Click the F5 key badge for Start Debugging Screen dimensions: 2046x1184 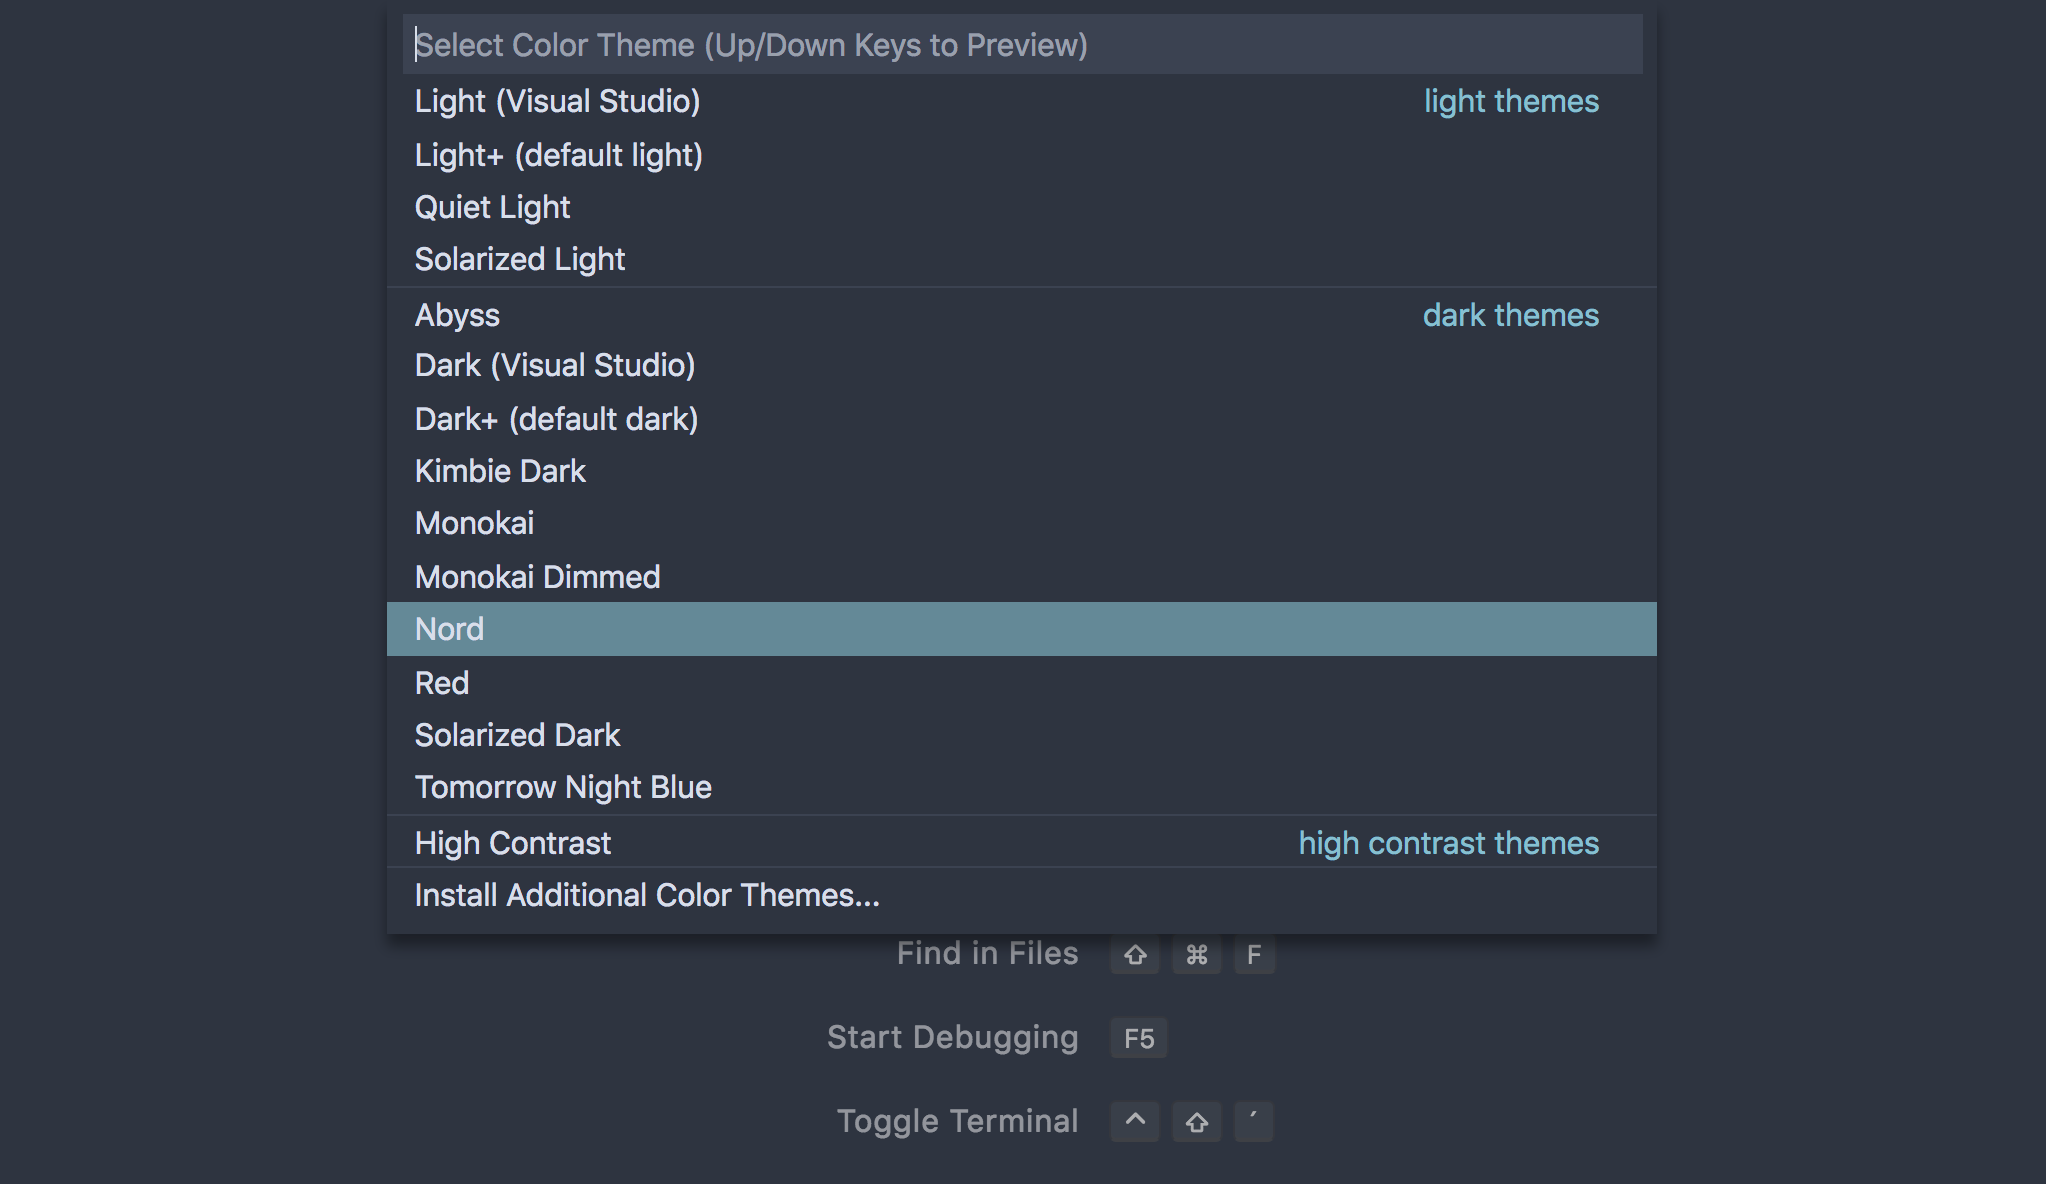pyautogui.click(x=1138, y=1038)
